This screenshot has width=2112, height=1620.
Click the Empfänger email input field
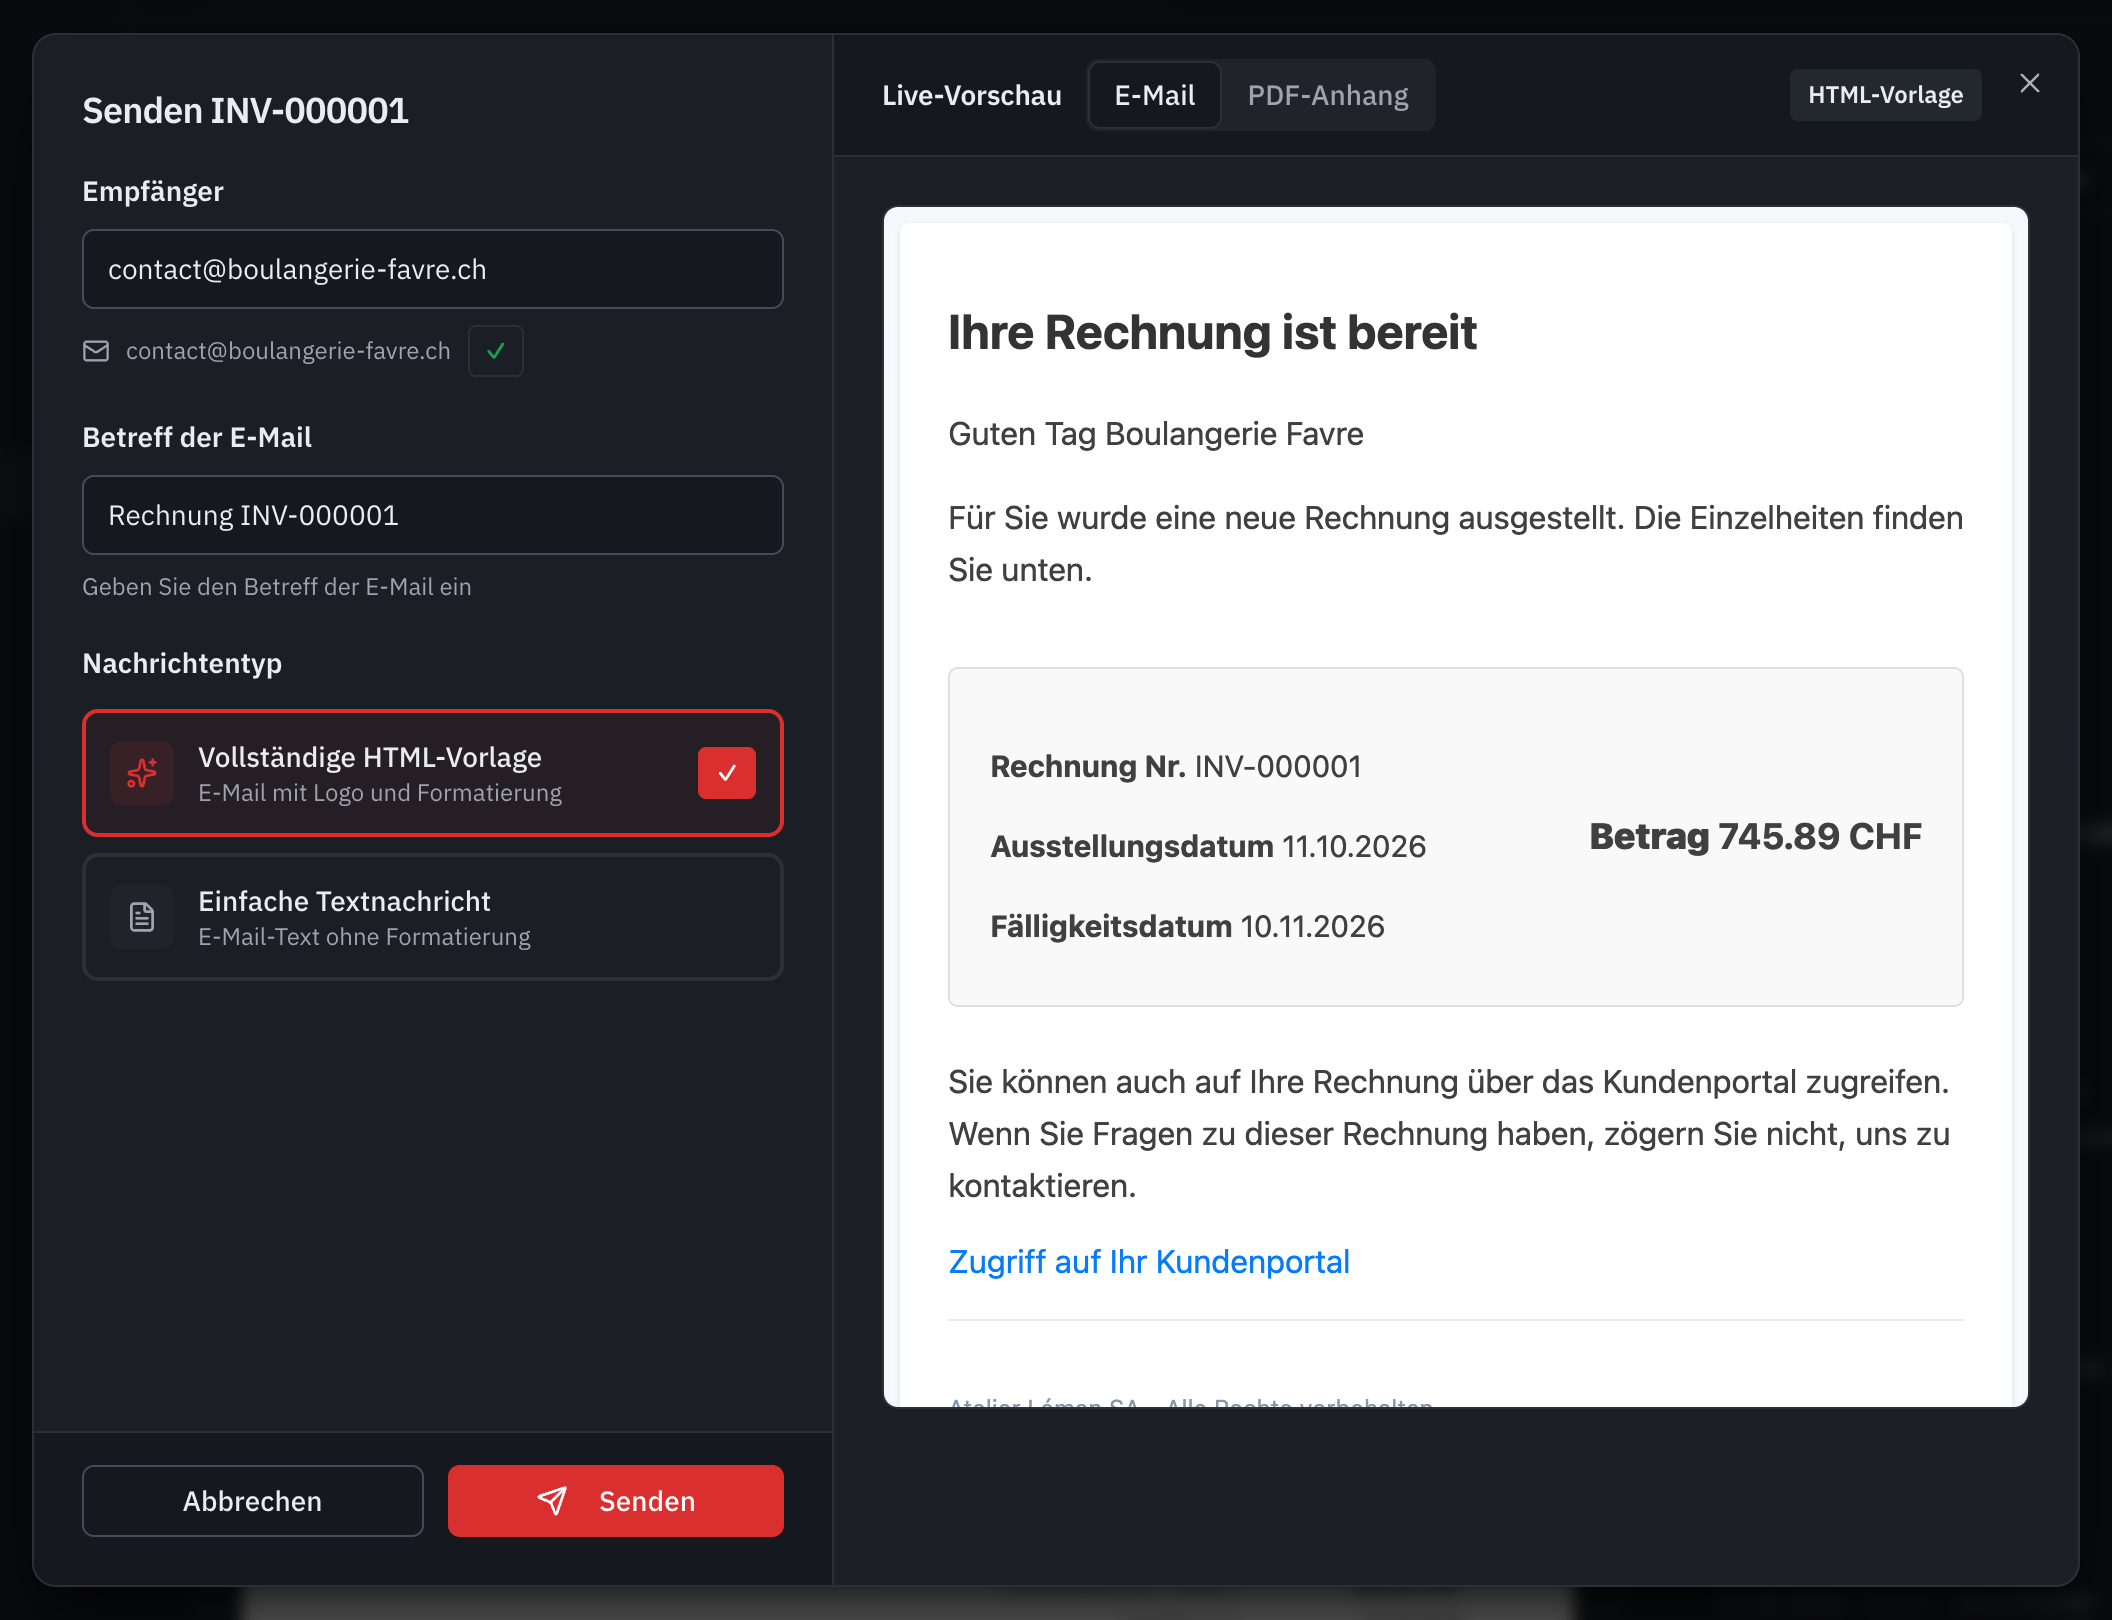coord(433,269)
